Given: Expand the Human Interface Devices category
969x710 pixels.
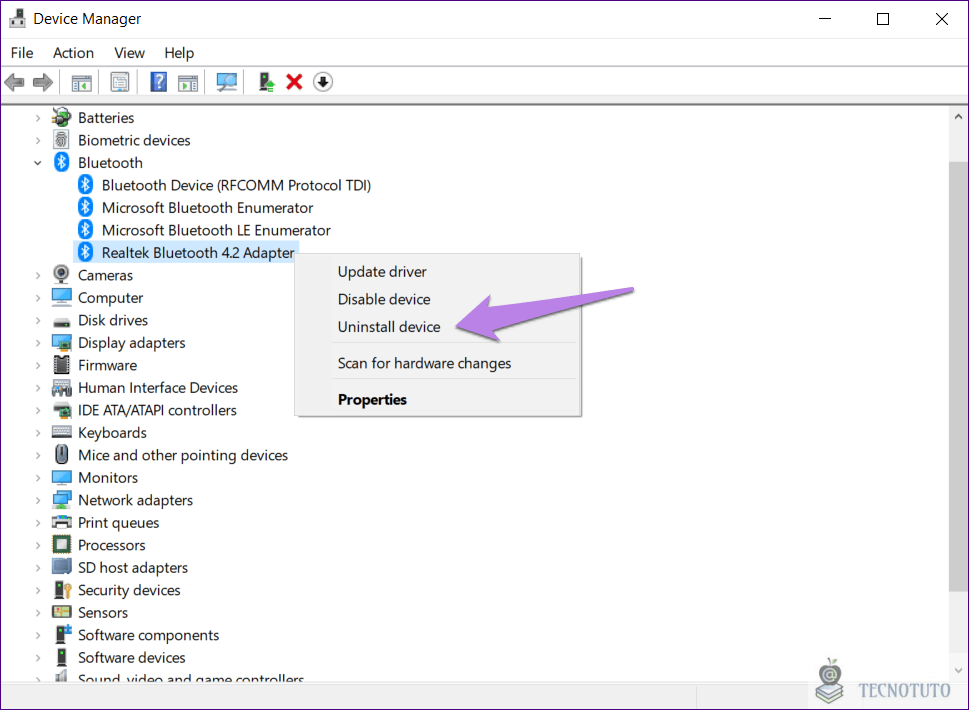Looking at the screenshot, I should [x=38, y=388].
